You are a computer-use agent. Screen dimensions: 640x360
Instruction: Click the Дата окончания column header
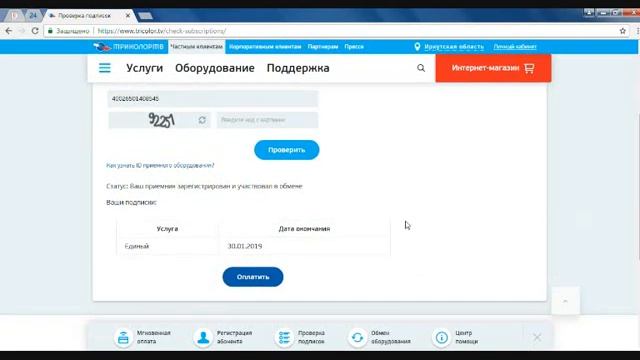[304, 229]
